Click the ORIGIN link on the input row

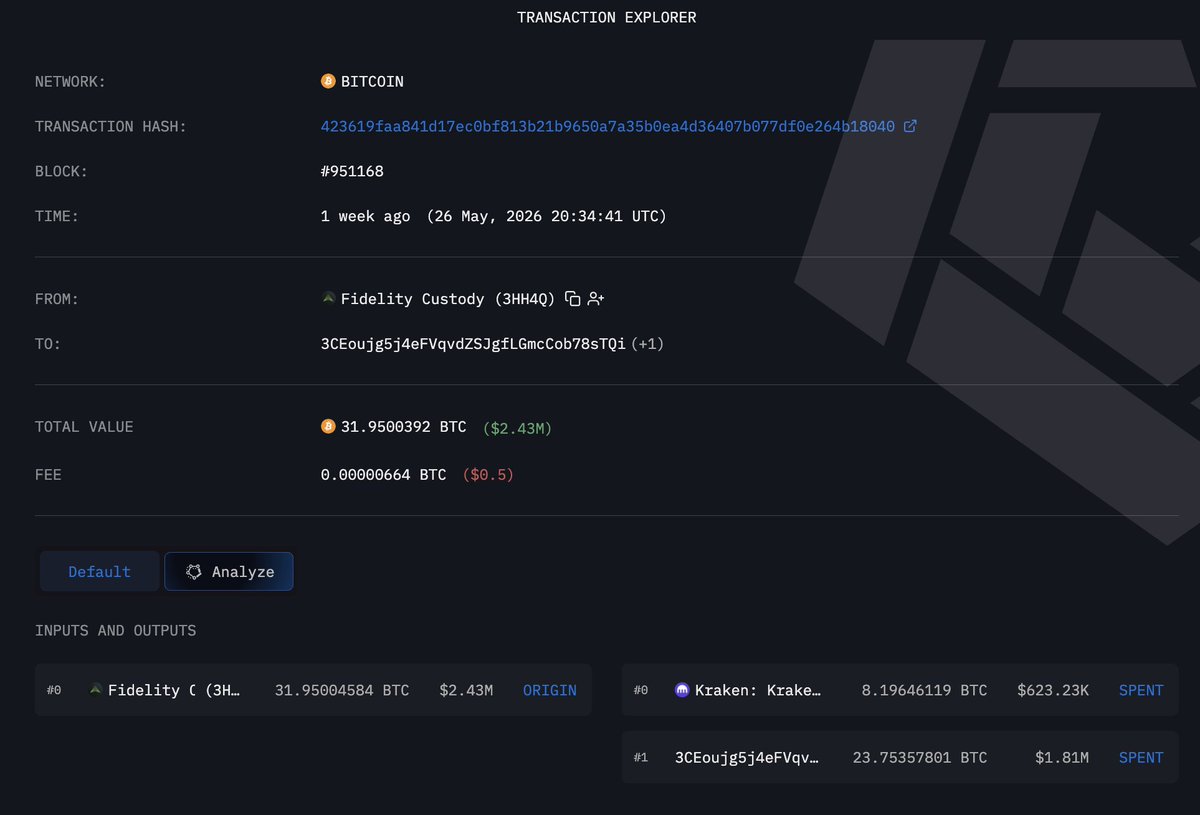pyautogui.click(x=550, y=690)
